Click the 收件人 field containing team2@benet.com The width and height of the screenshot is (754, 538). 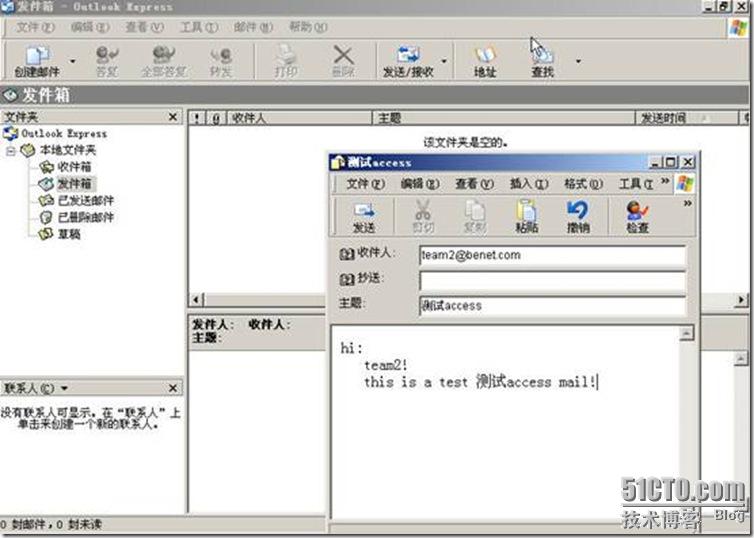[x=552, y=255]
